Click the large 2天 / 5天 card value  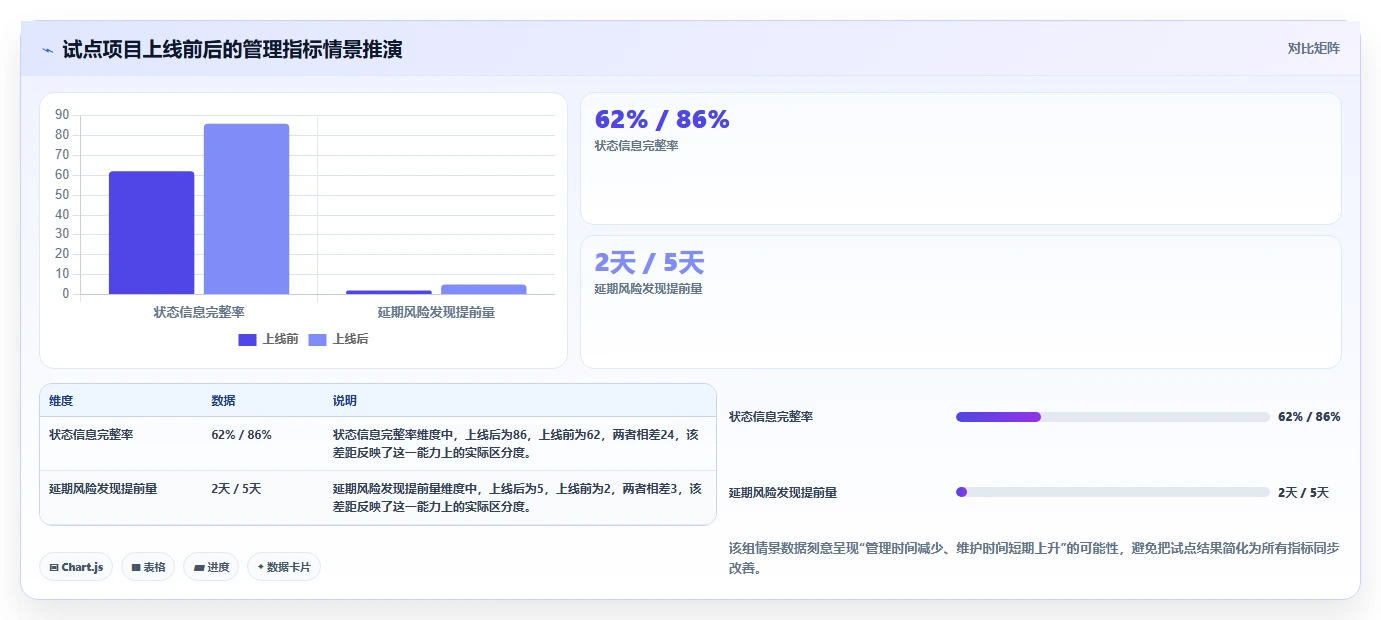649,263
